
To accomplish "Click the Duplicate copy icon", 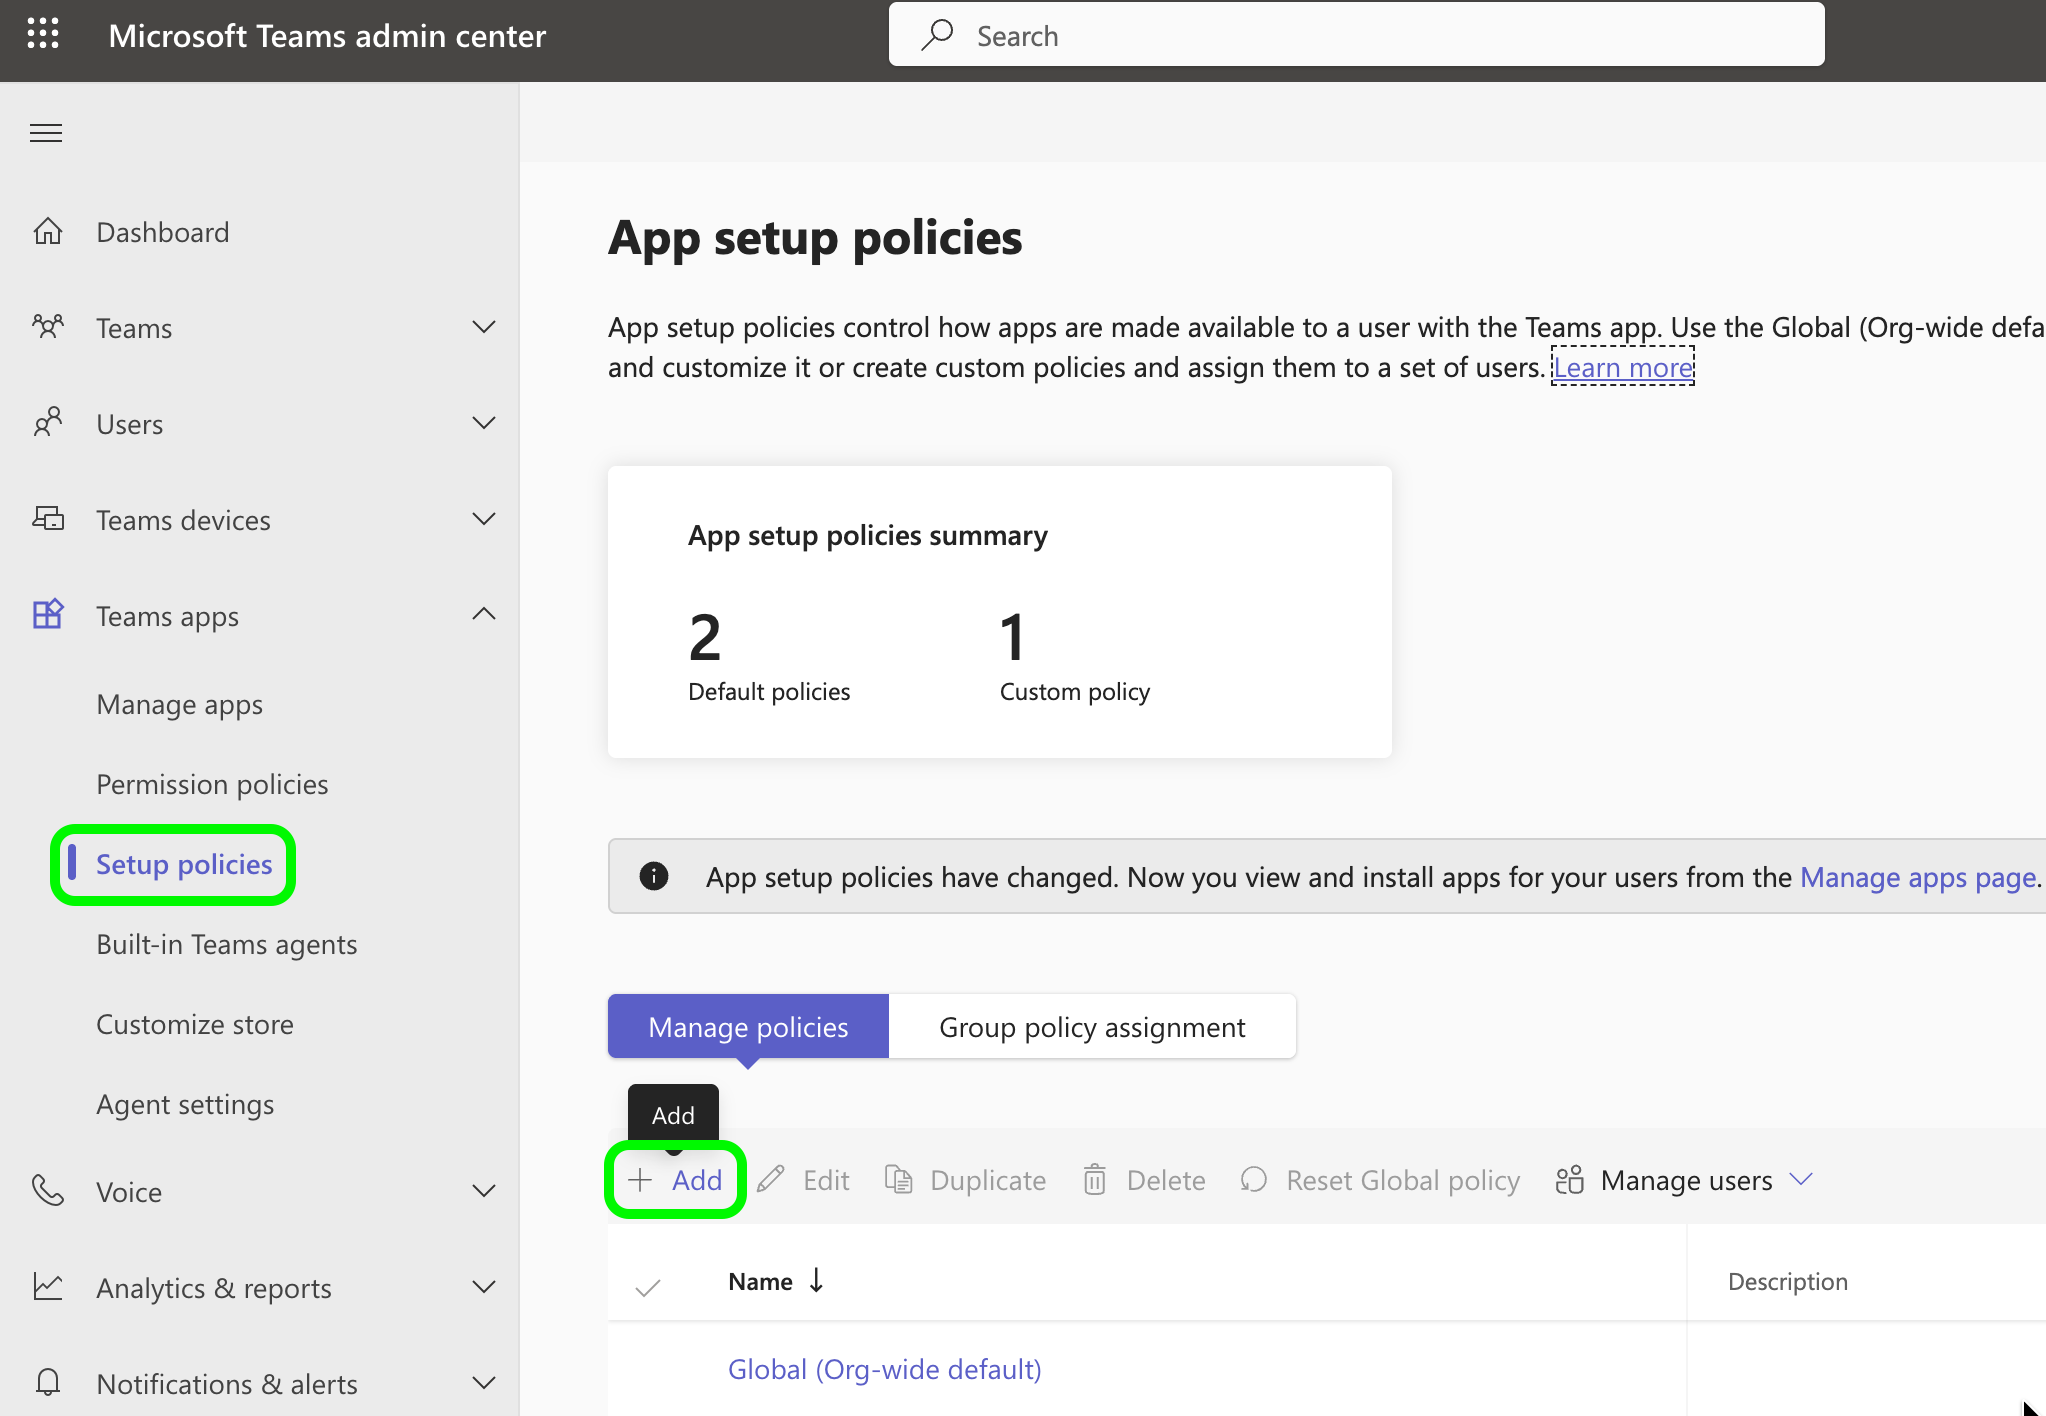I will pos(899,1180).
